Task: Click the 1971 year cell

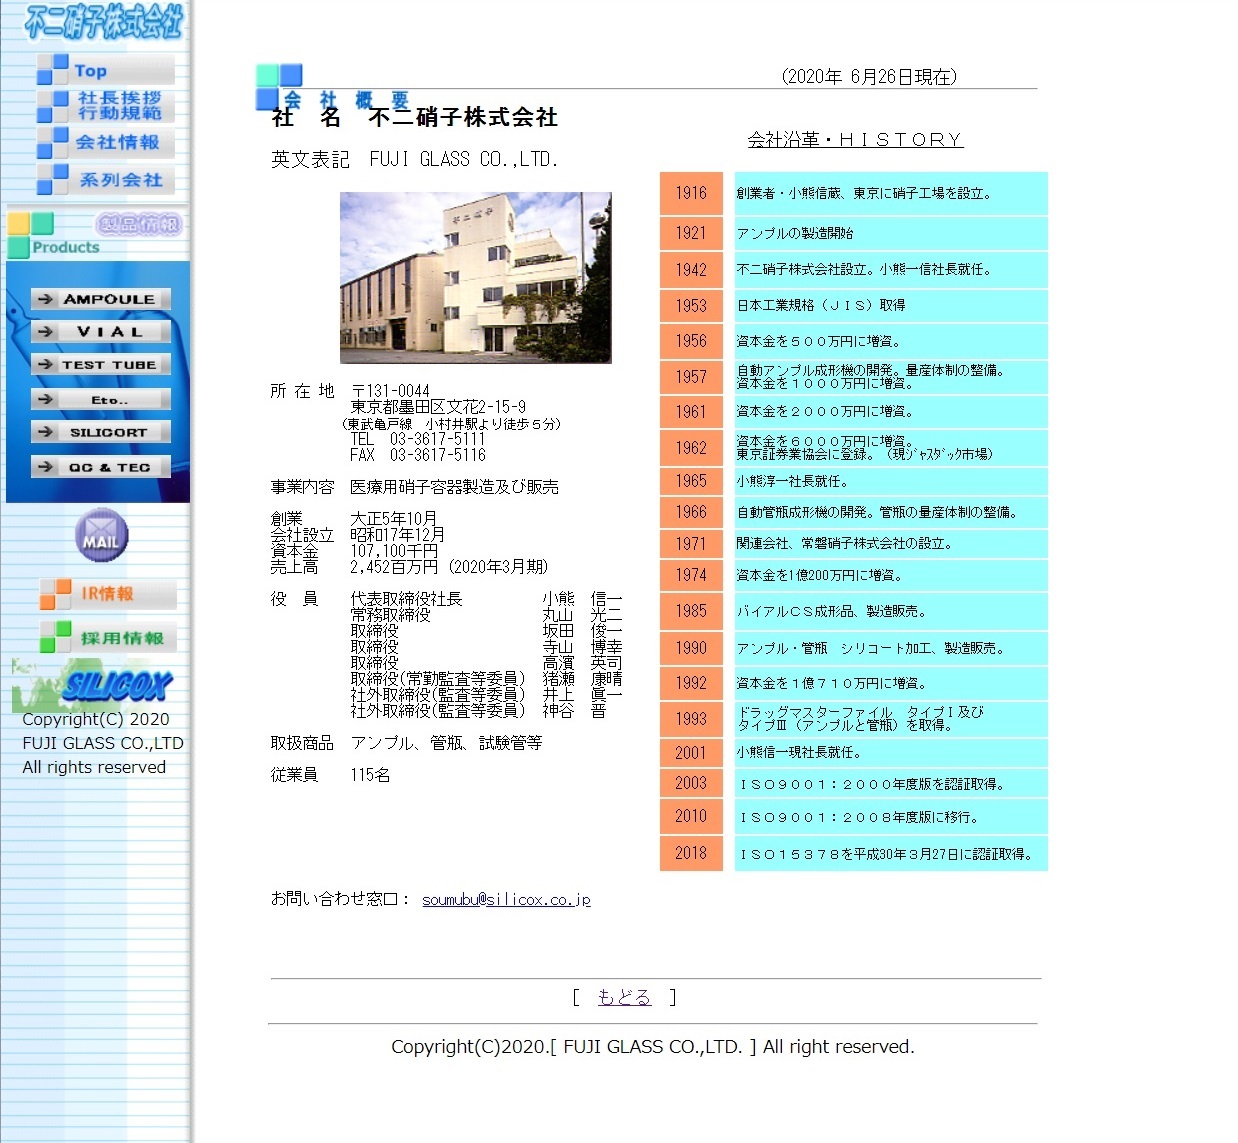Action: (691, 544)
